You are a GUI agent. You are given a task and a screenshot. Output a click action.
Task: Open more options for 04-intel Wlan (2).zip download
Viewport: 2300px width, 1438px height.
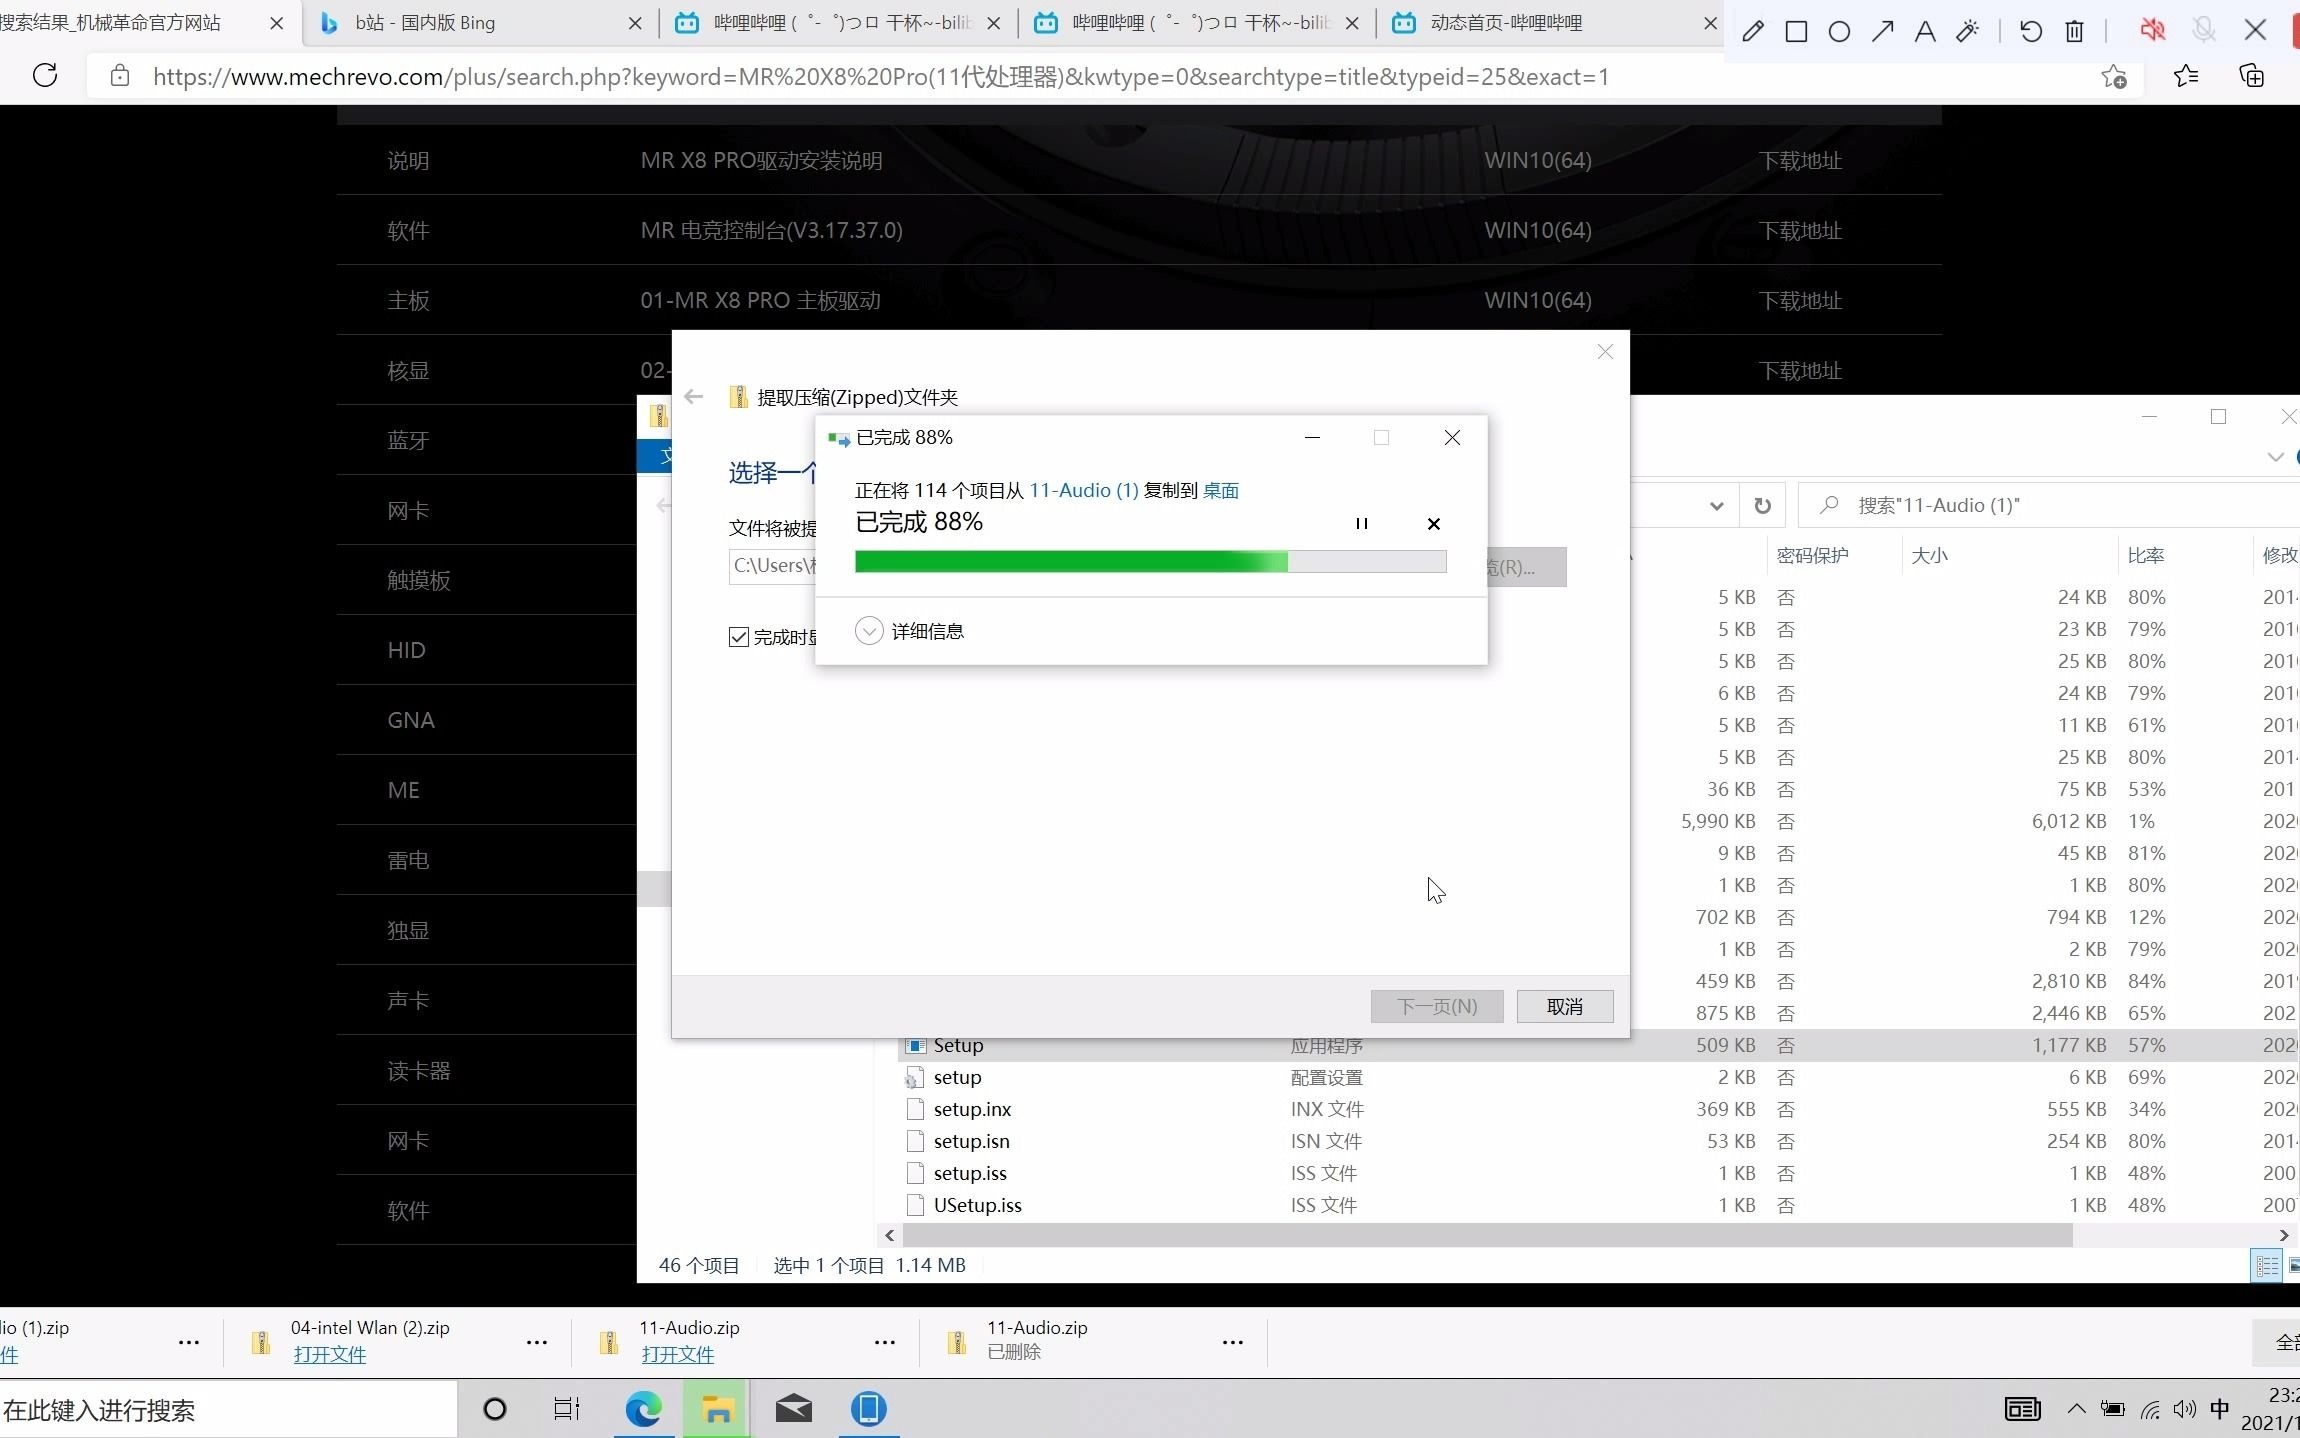537,1342
